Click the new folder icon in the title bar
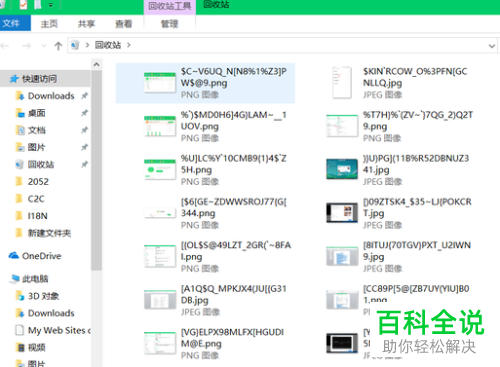Image resolution: width=500 pixels, height=367 pixels. point(38,5)
